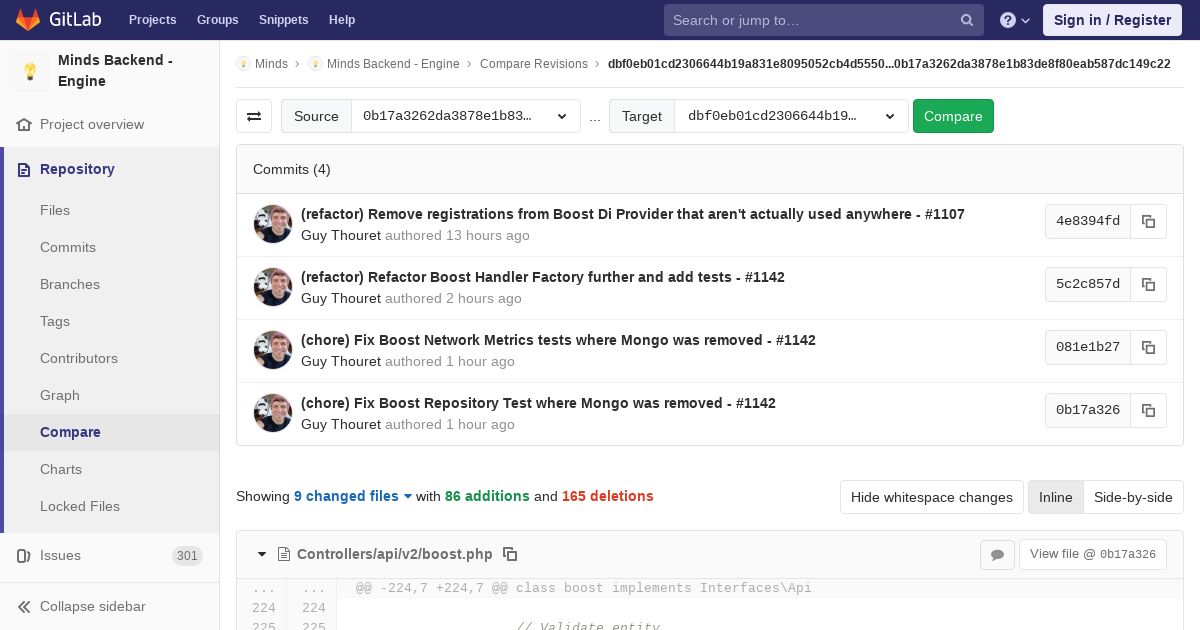Switch diff view to Inline
The width and height of the screenshot is (1200, 630).
click(x=1055, y=497)
